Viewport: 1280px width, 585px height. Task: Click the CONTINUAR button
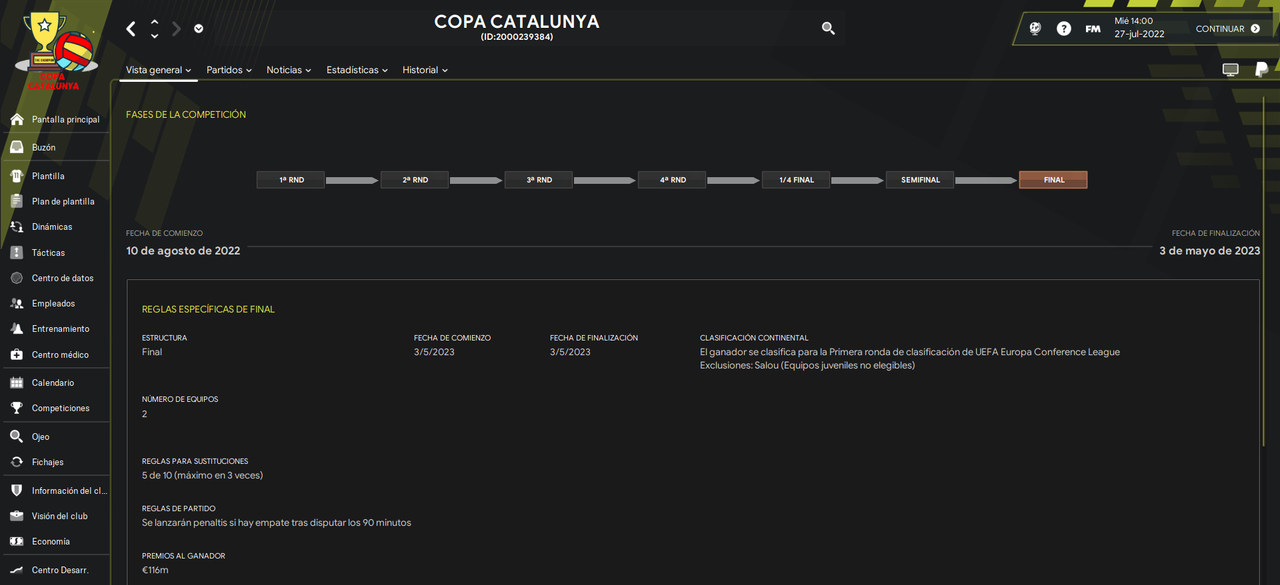point(1228,29)
